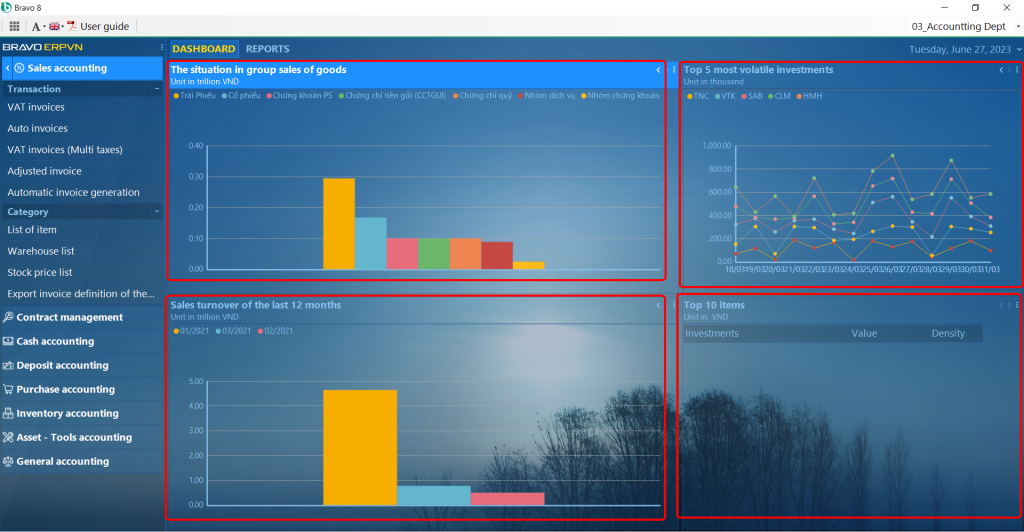Click the Cash accounting icon

8,342
